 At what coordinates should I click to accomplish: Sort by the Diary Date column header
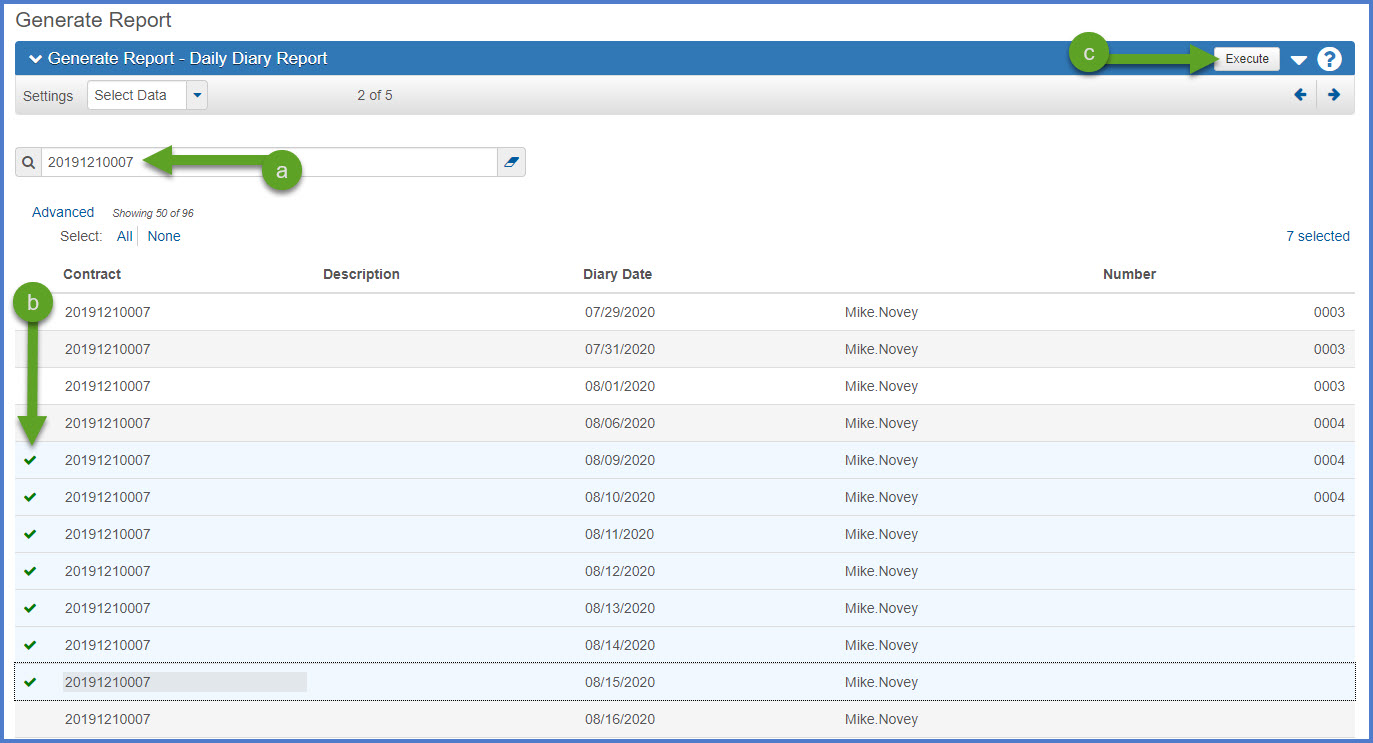click(617, 274)
